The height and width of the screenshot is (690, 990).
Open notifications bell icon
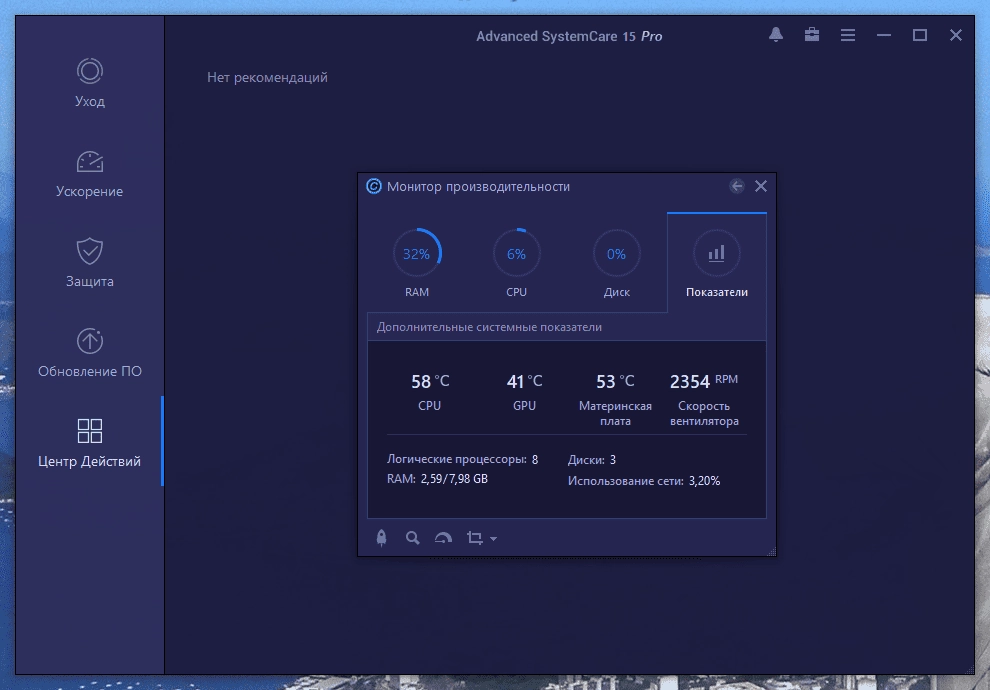[x=776, y=35]
